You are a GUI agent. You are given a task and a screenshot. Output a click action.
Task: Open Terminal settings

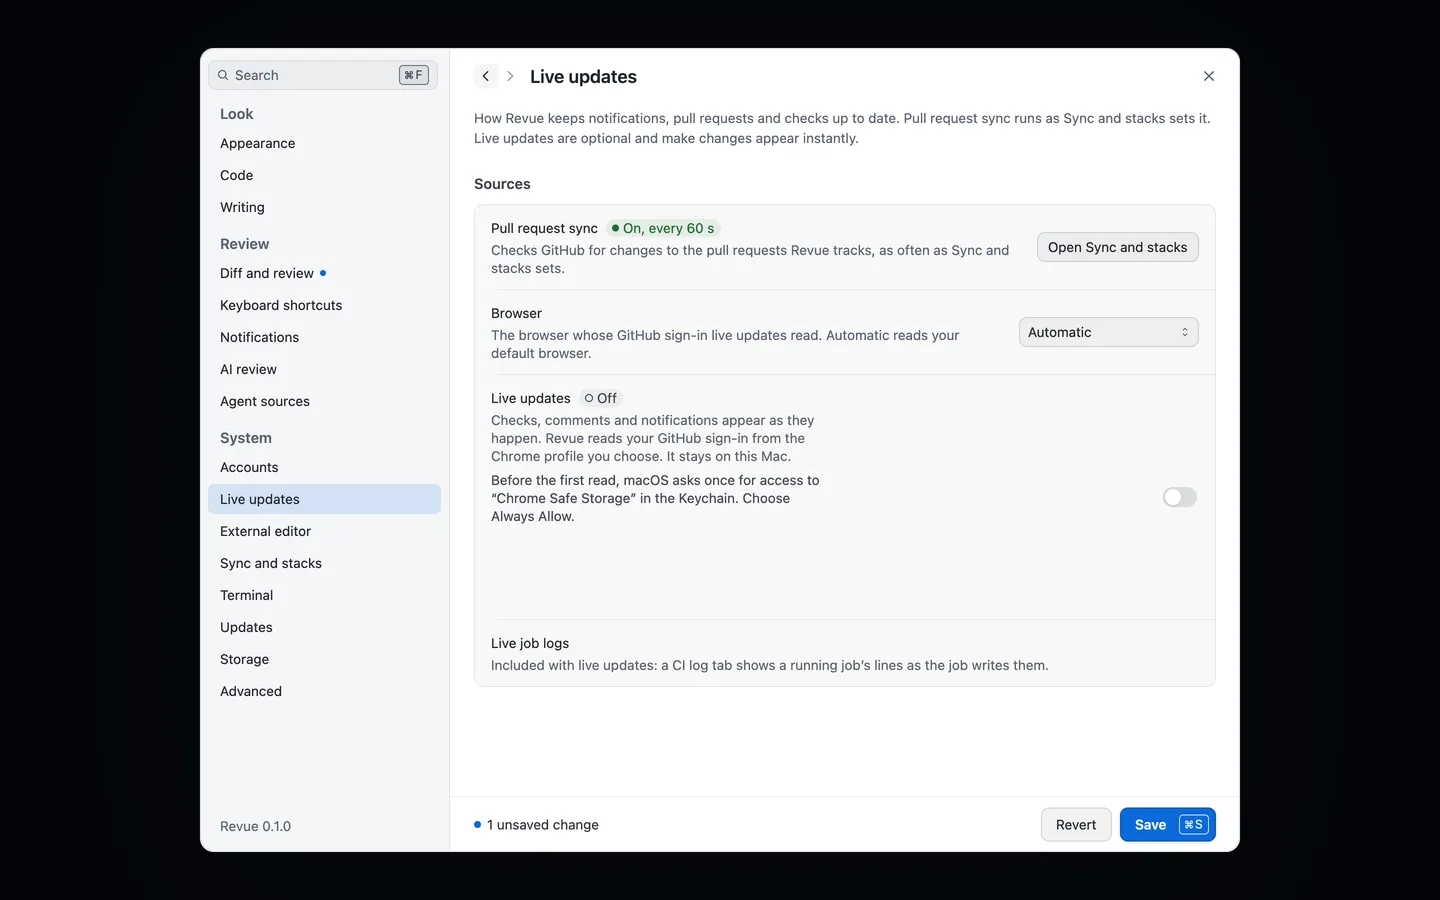click(324, 595)
